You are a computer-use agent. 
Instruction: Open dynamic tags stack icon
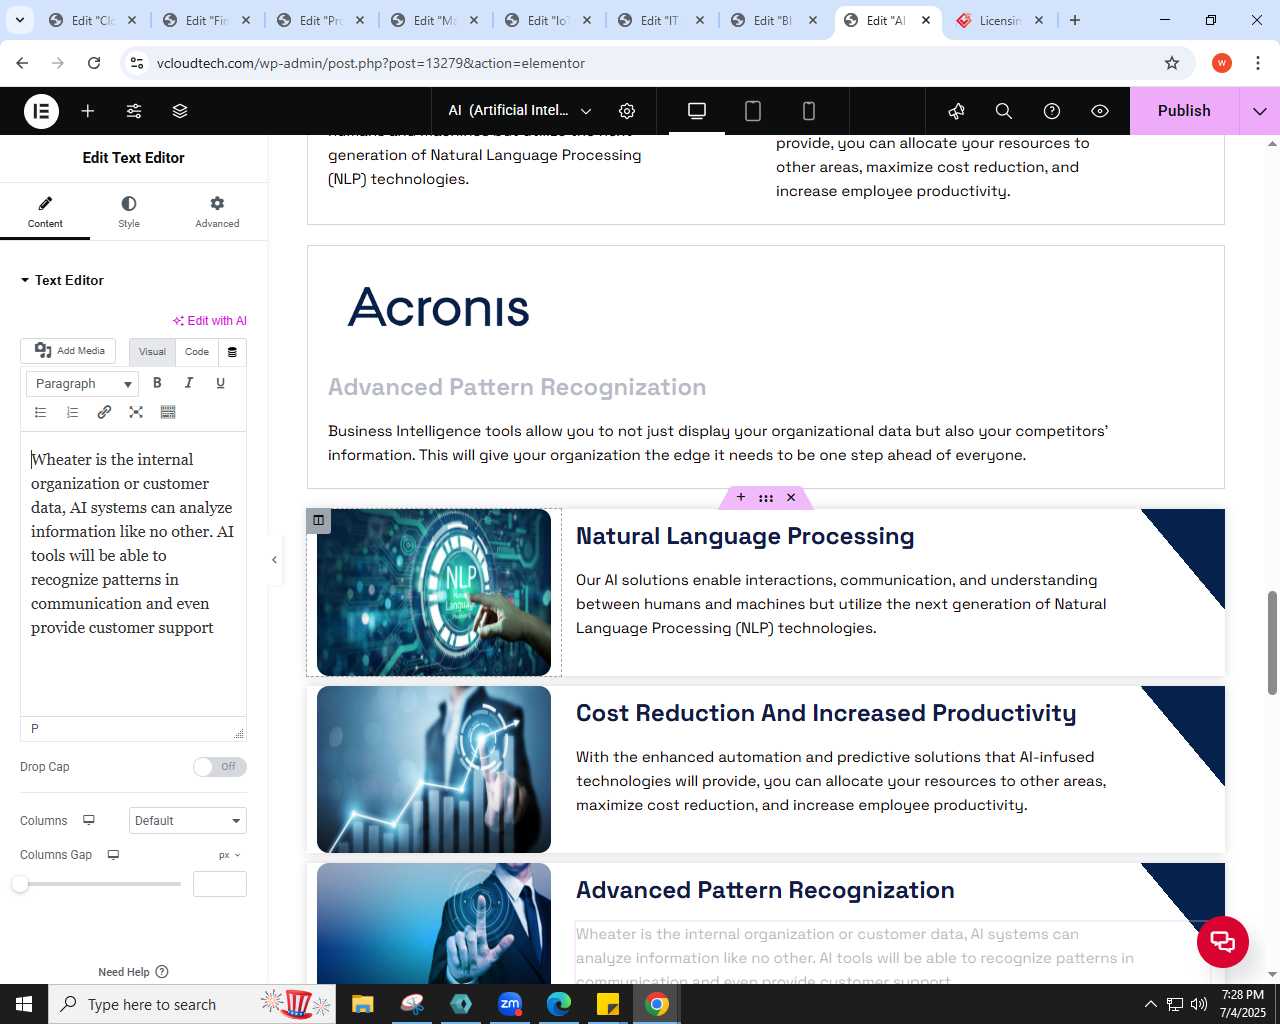[x=232, y=352]
